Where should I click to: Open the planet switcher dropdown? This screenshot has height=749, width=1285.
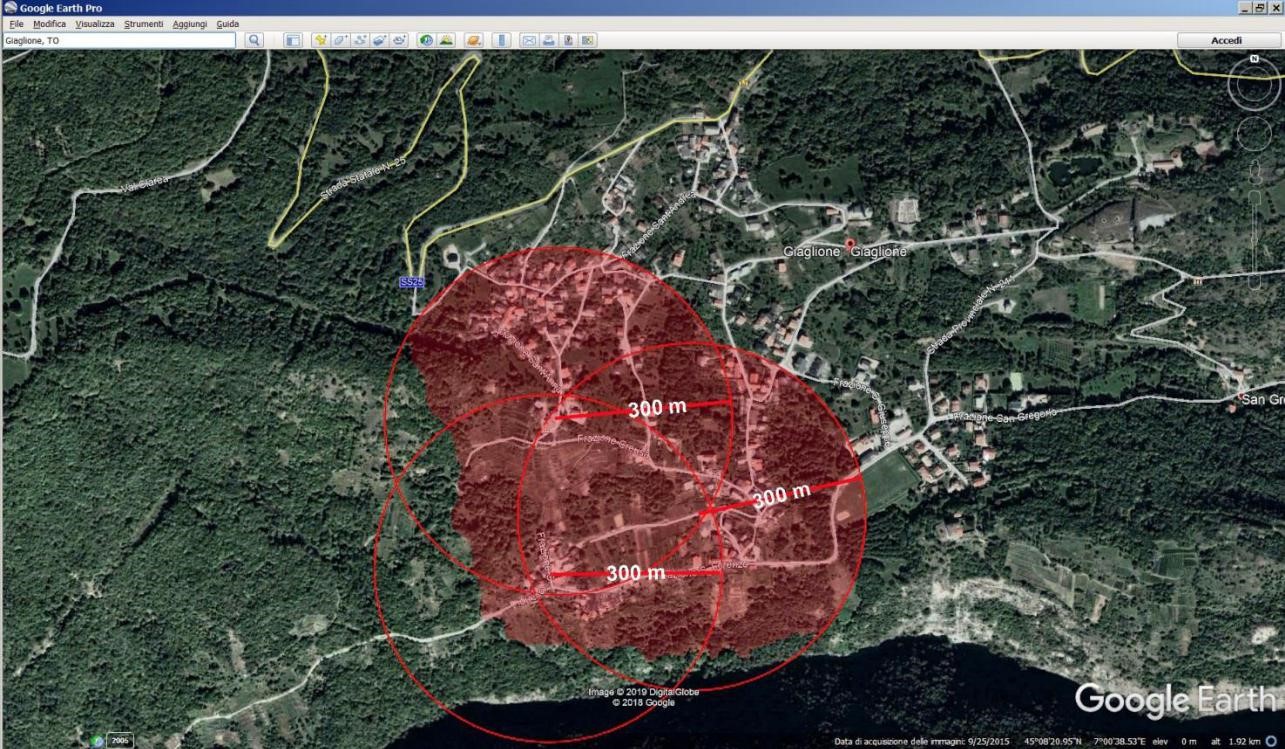click(x=473, y=40)
